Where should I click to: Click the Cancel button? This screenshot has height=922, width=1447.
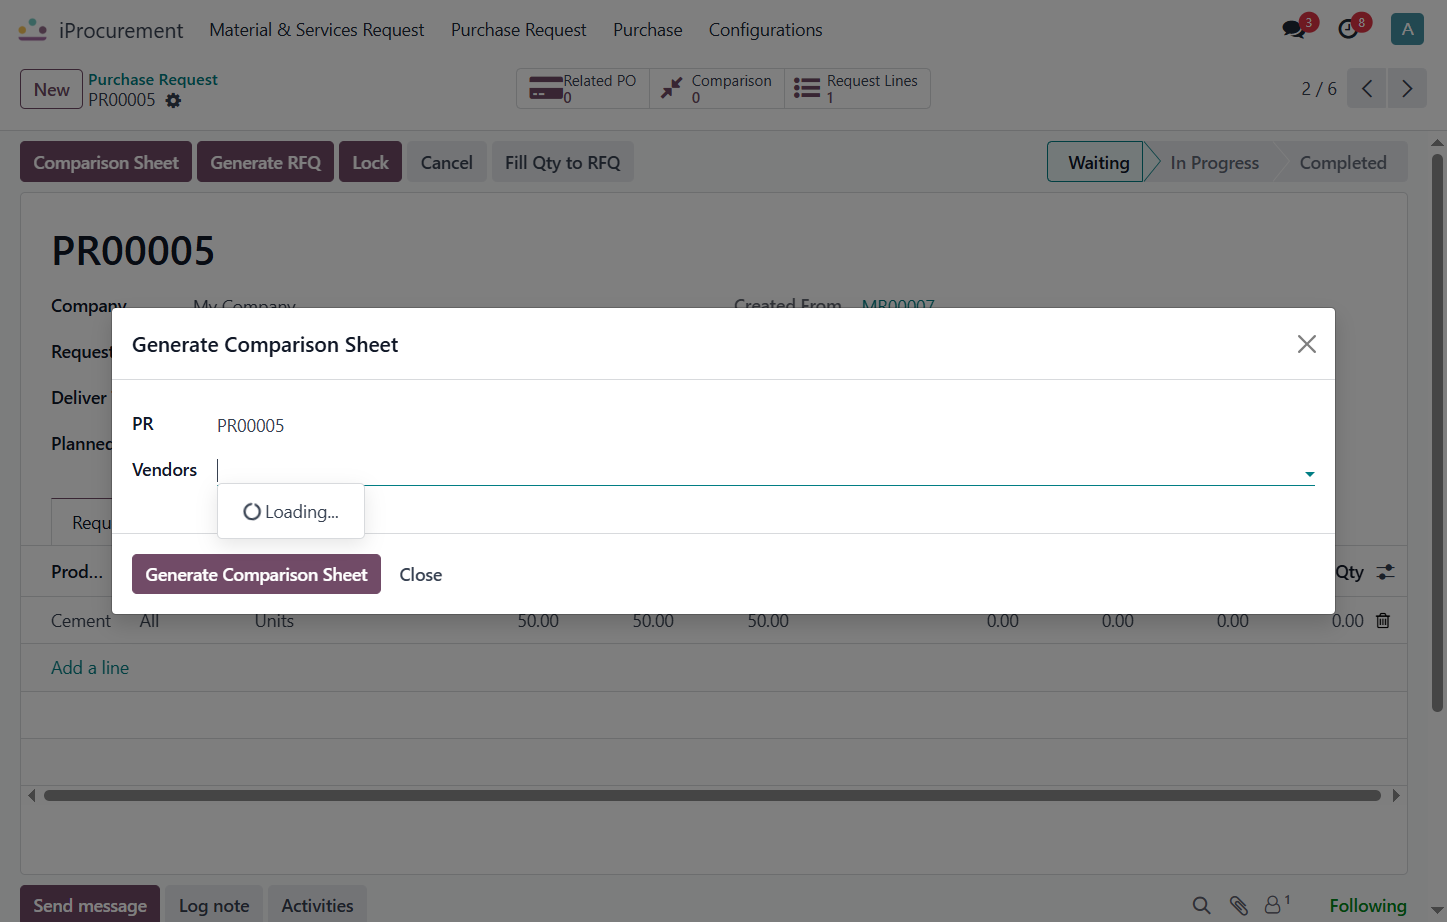pyautogui.click(x=447, y=162)
